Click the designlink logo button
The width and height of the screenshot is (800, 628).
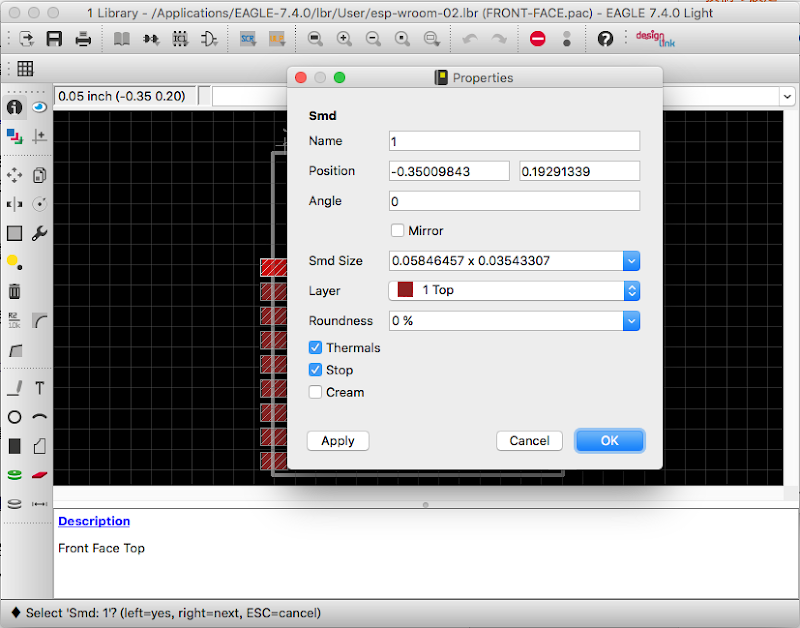(655, 39)
